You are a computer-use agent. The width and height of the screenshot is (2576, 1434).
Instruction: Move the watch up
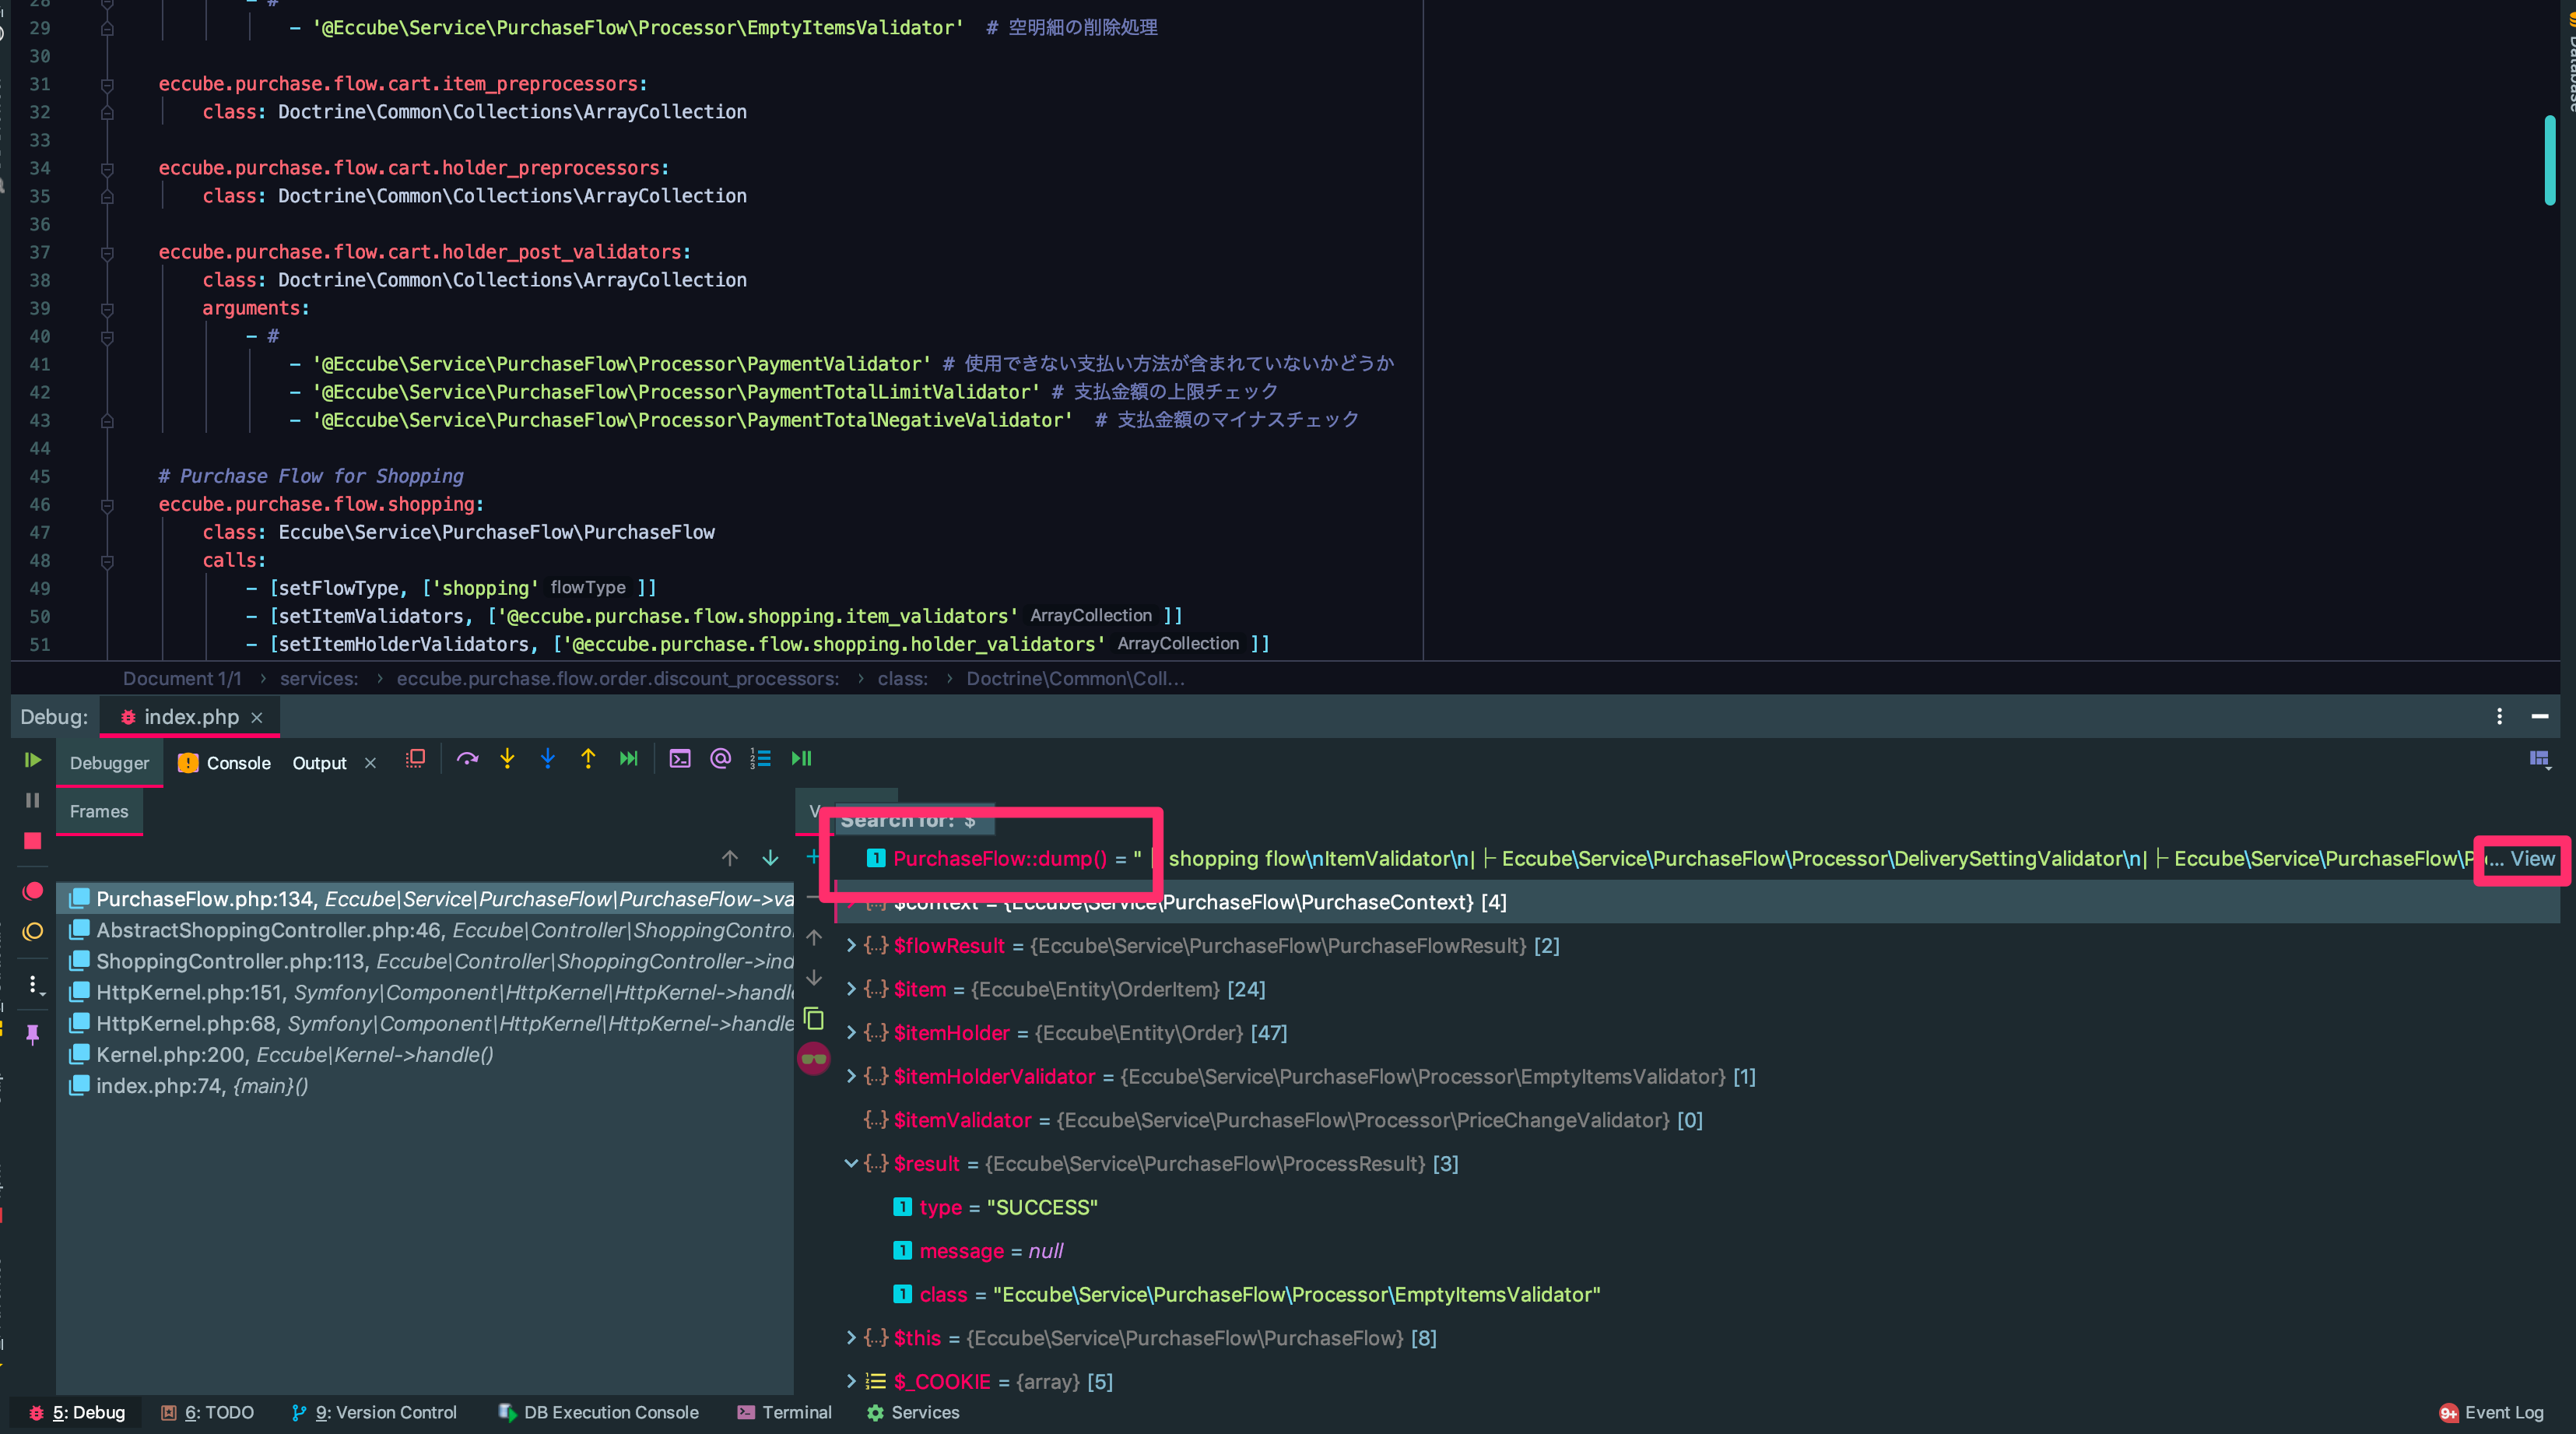coord(814,938)
